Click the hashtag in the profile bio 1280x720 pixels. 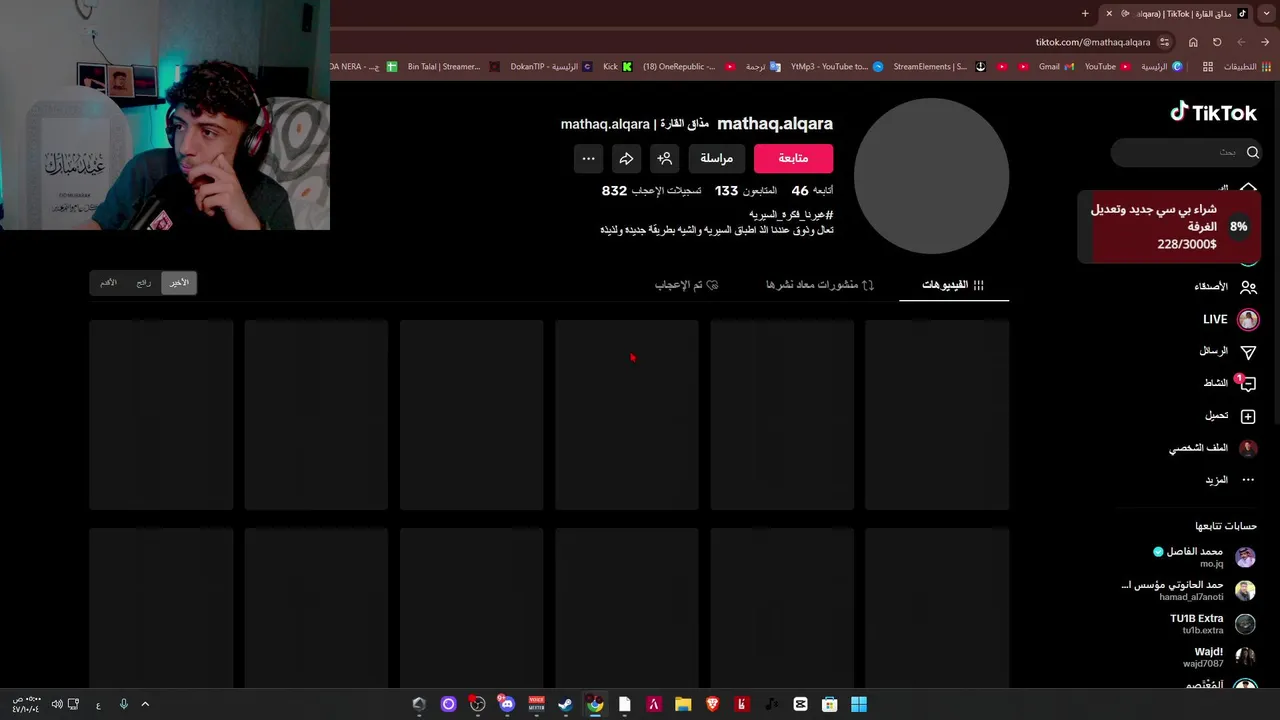pos(791,215)
